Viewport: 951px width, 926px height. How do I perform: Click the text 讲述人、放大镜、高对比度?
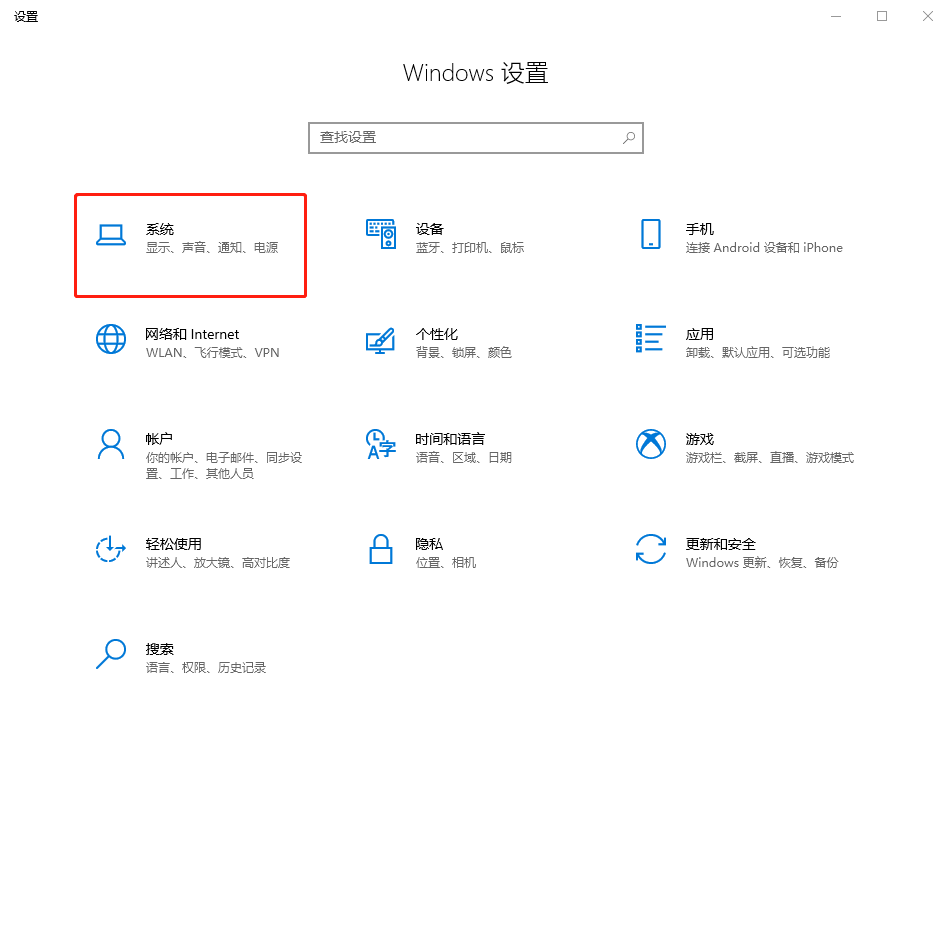[x=218, y=563]
